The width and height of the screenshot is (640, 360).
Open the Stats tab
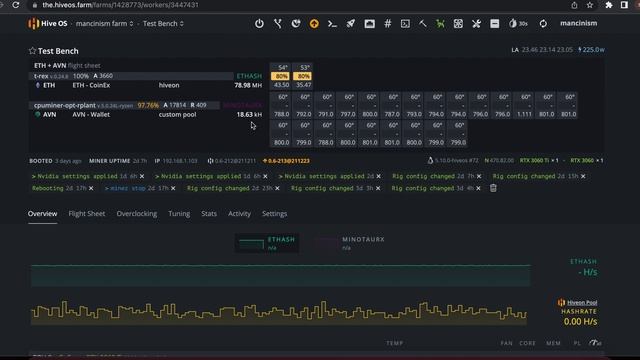(x=209, y=213)
